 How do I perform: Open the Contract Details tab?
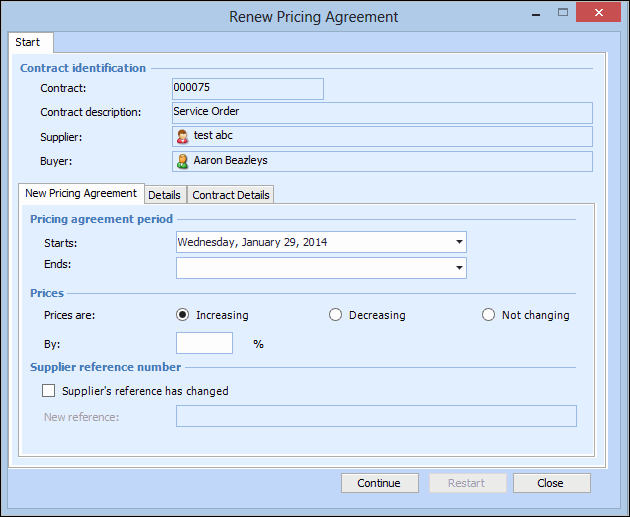coord(230,195)
